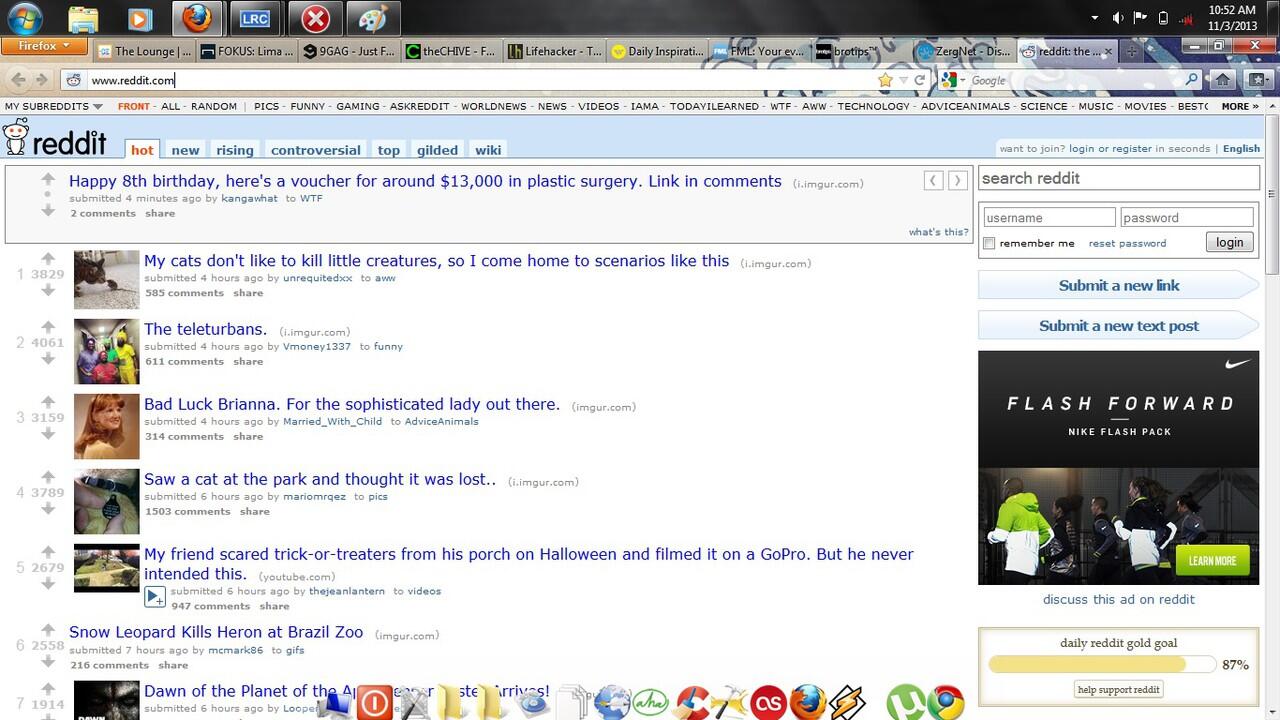1280x720 pixels.
Task: Open the gilded tab
Action: coord(437,150)
